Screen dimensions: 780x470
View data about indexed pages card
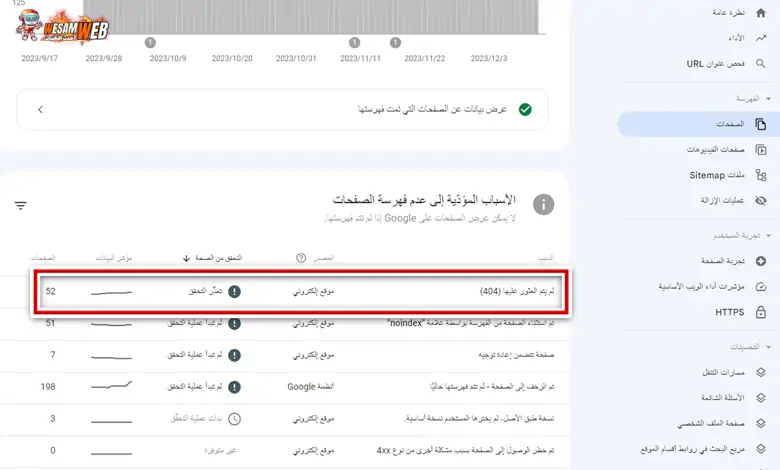(x=283, y=109)
